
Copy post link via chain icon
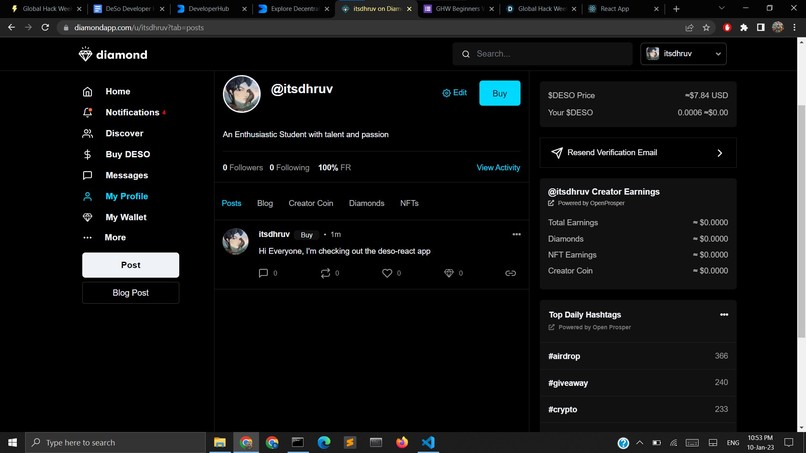[510, 273]
